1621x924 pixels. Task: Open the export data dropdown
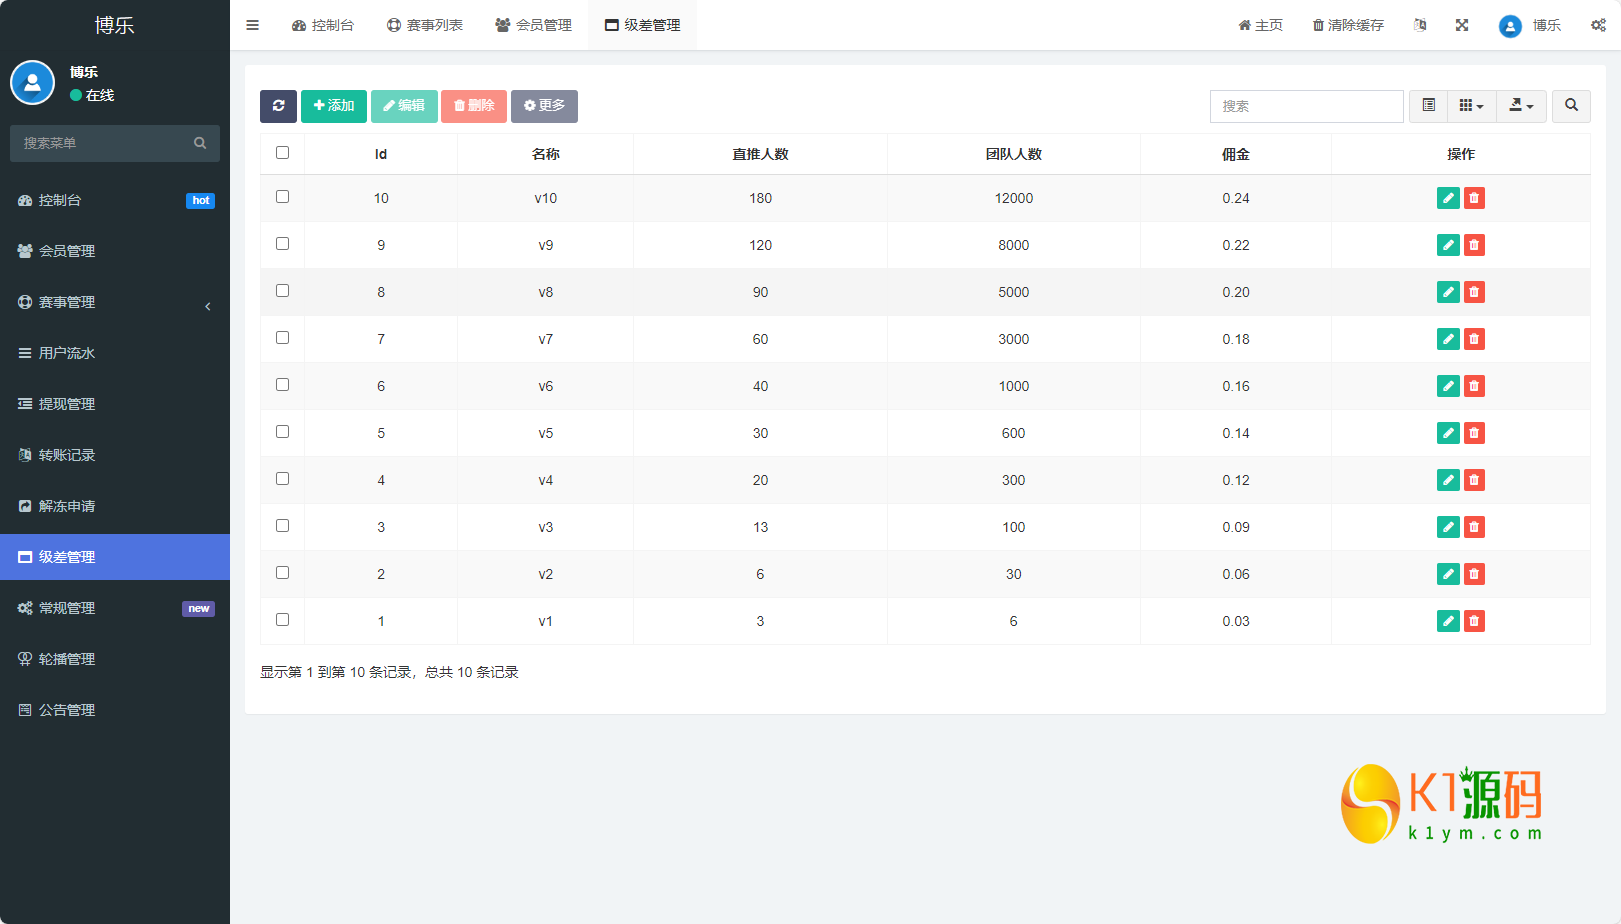1521,106
